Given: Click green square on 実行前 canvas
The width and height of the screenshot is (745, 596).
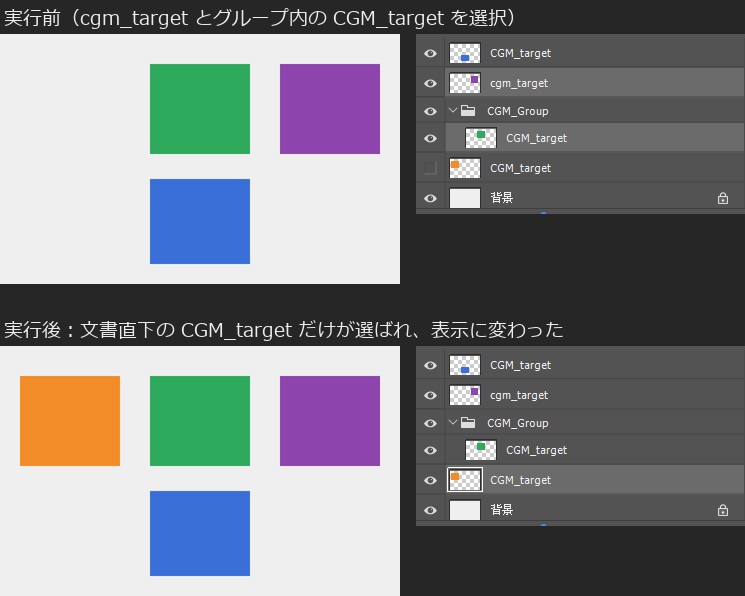Looking at the screenshot, I should pyautogui.click(x=200, y=109).
